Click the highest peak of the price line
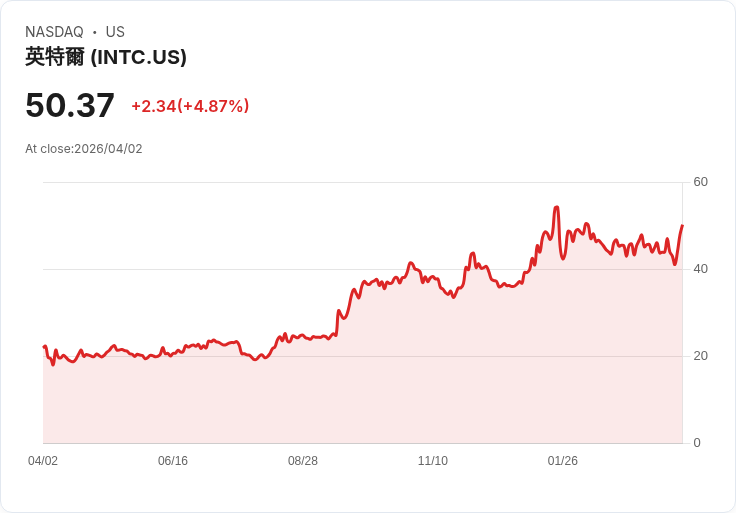736x513 pixels. pos(556,208)
